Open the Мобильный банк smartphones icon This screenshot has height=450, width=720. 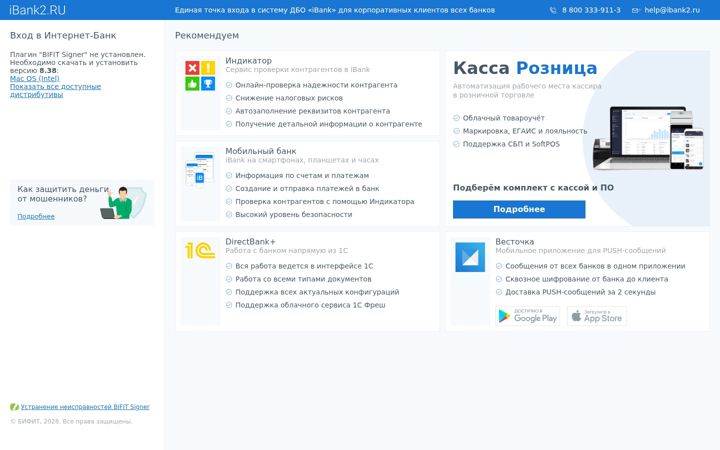pos(200,169)
